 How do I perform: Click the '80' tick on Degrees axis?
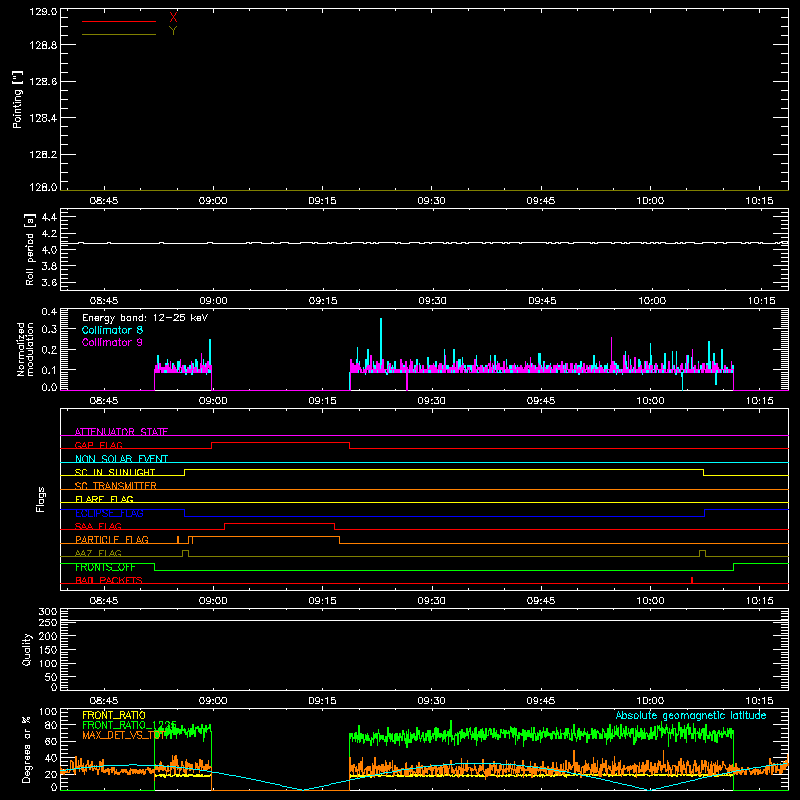pos(51,725)
